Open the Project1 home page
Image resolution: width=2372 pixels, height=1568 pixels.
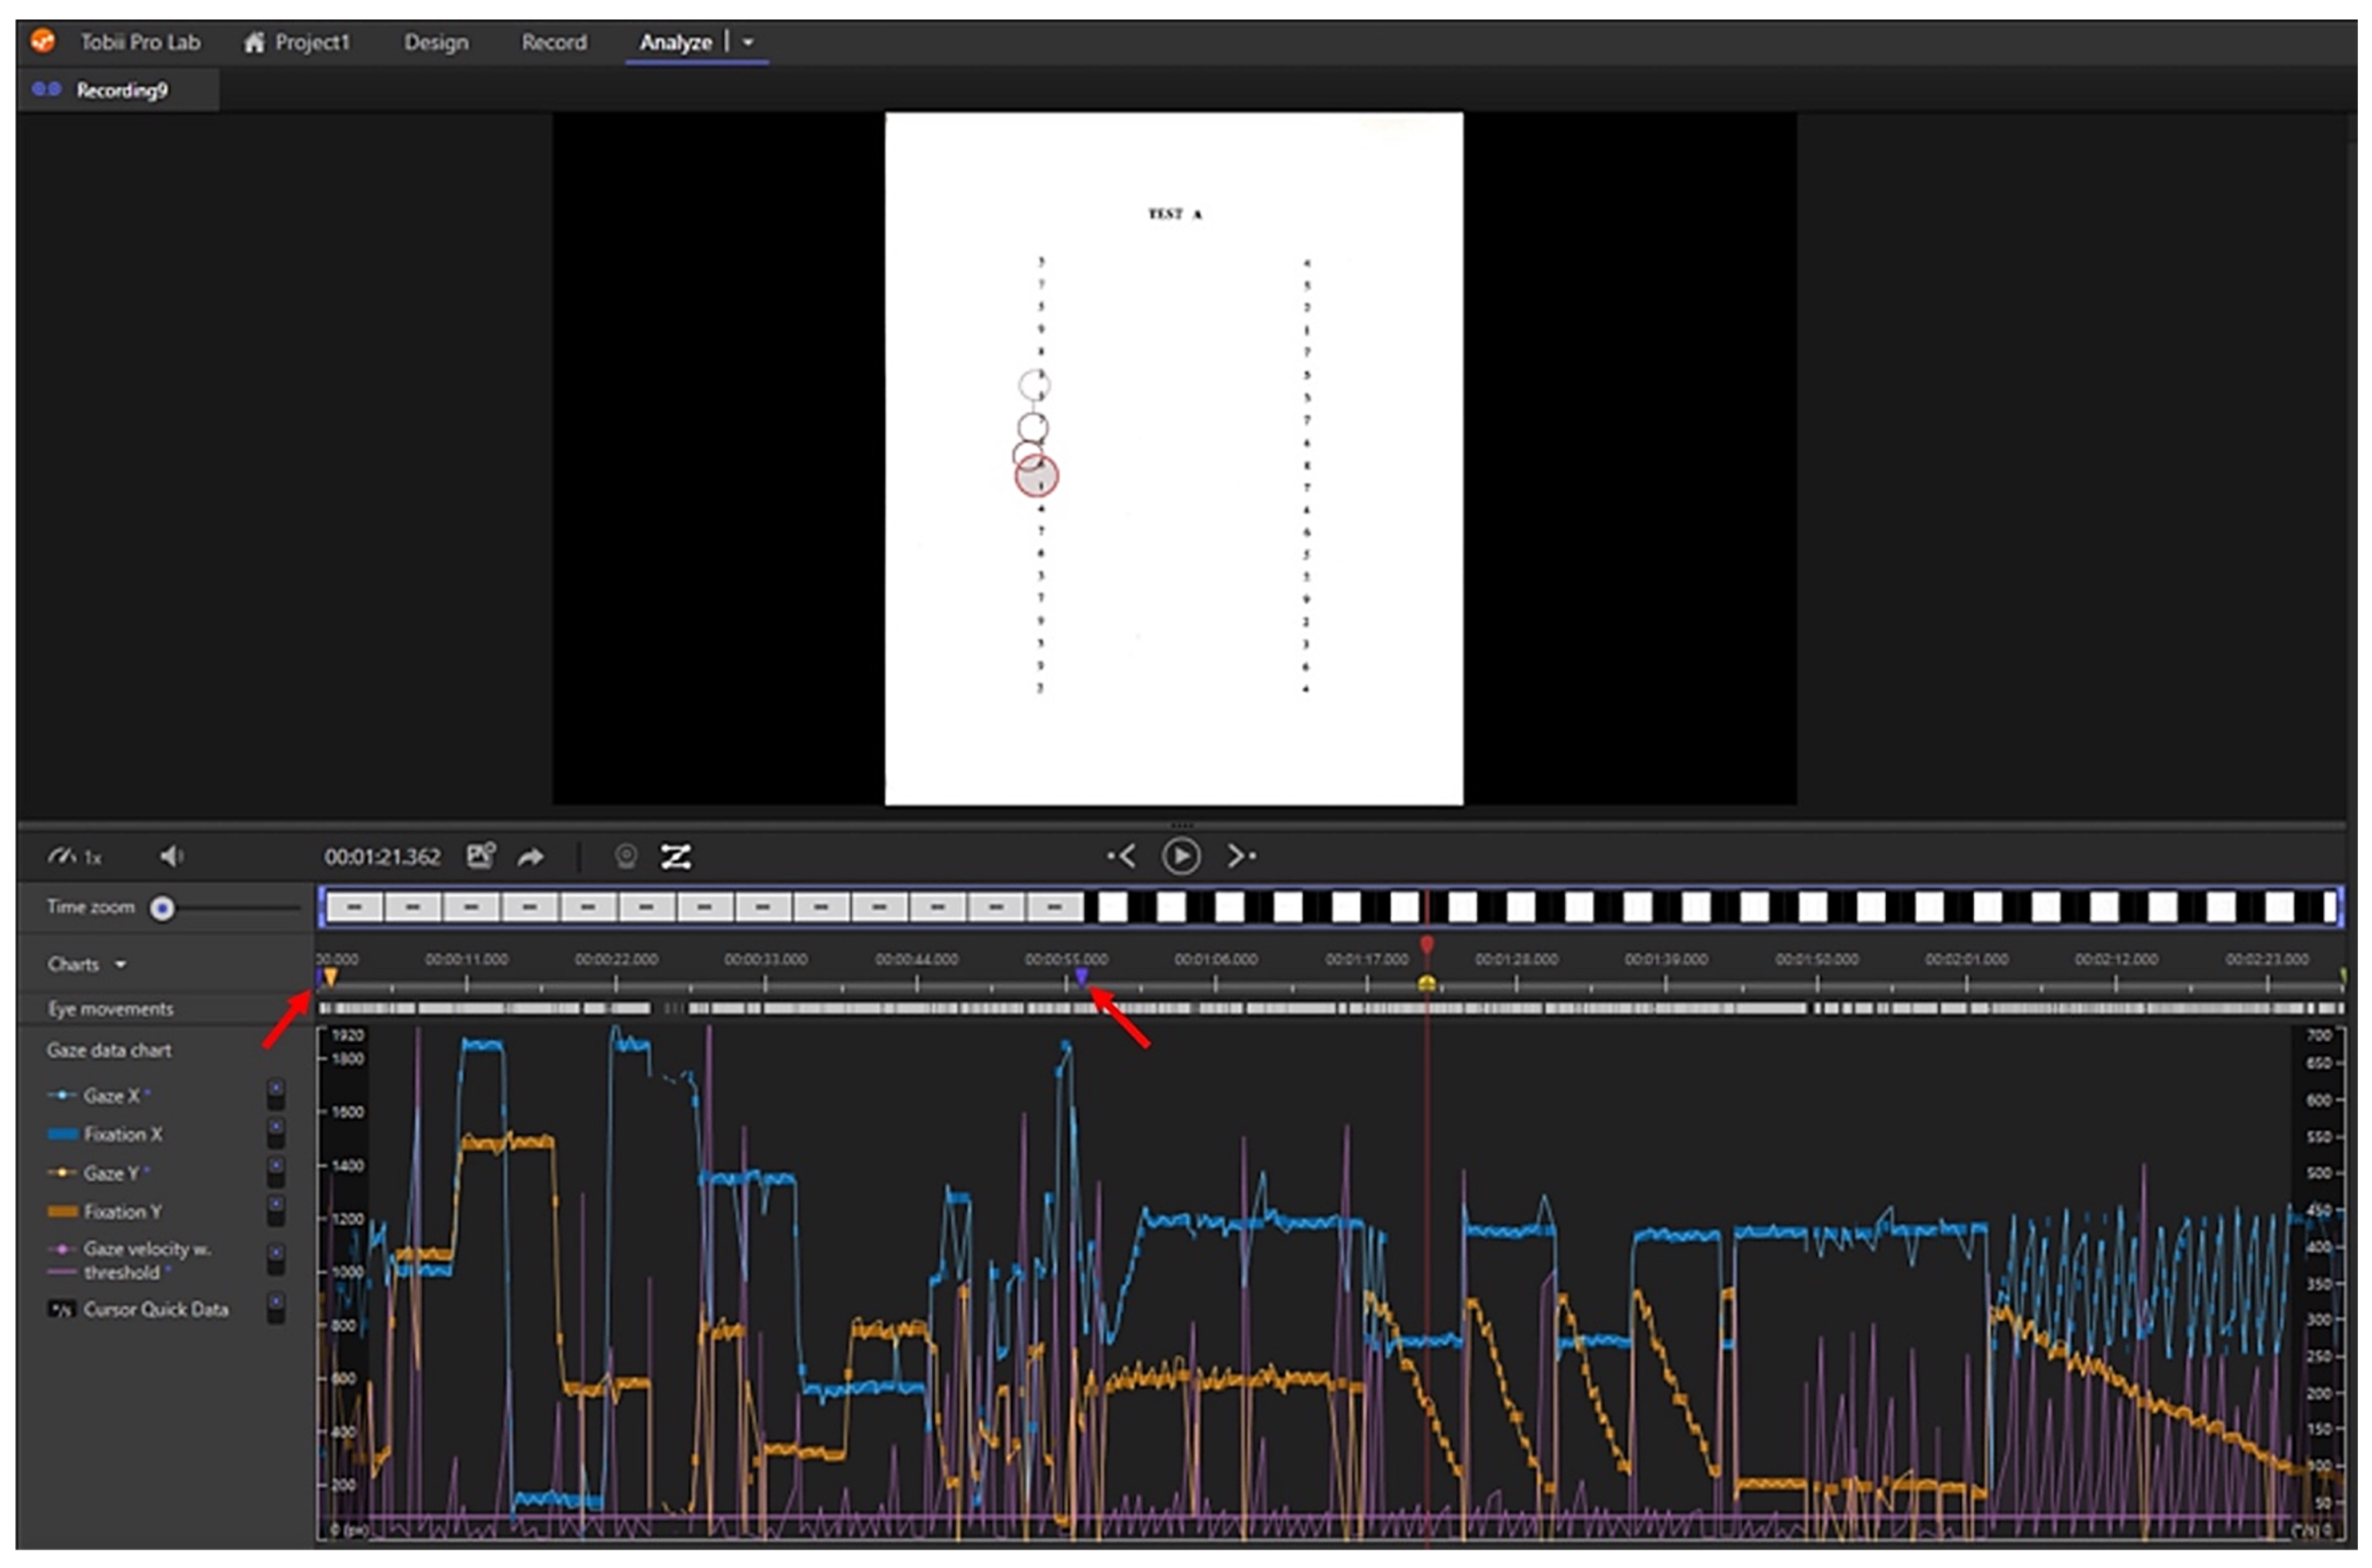point(297,43)
